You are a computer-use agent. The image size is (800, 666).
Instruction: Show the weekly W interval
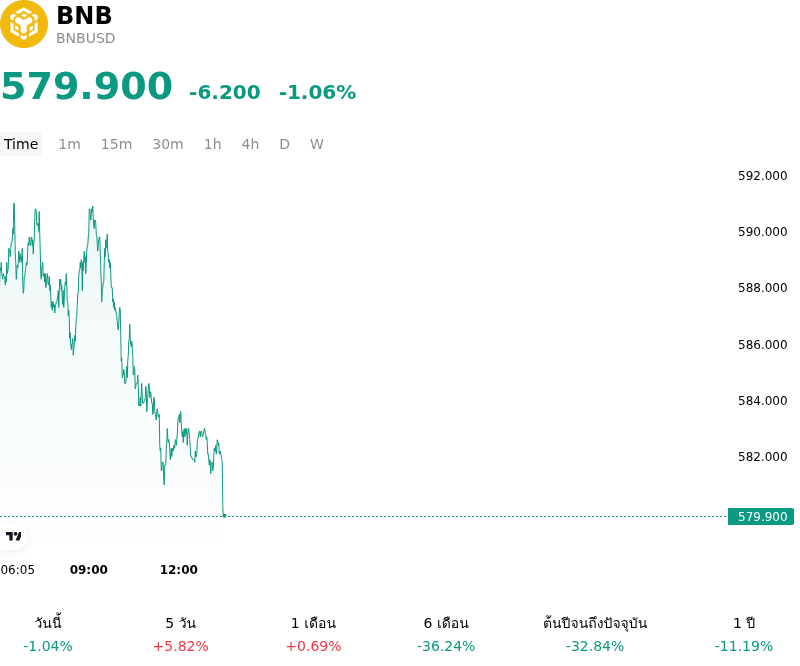click(317, 144)
